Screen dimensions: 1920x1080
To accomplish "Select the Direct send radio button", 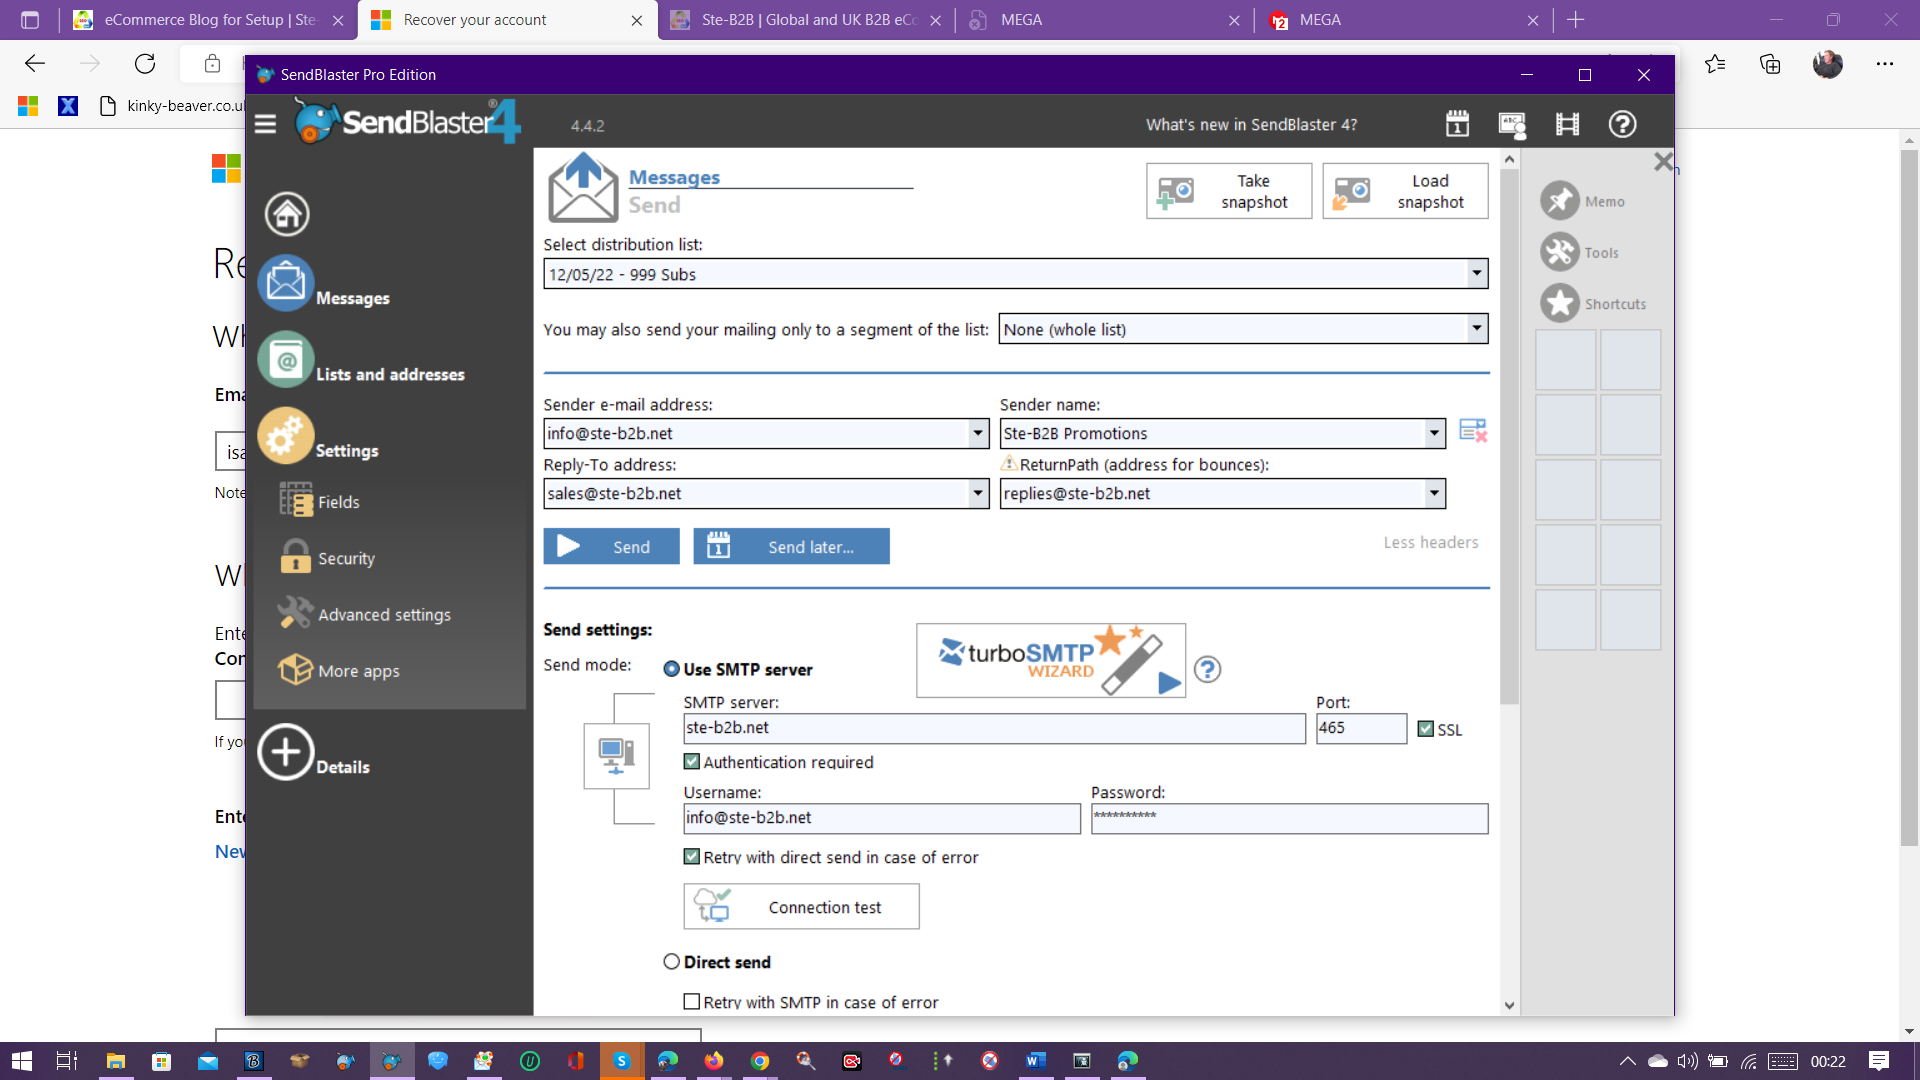I will 672,962.
